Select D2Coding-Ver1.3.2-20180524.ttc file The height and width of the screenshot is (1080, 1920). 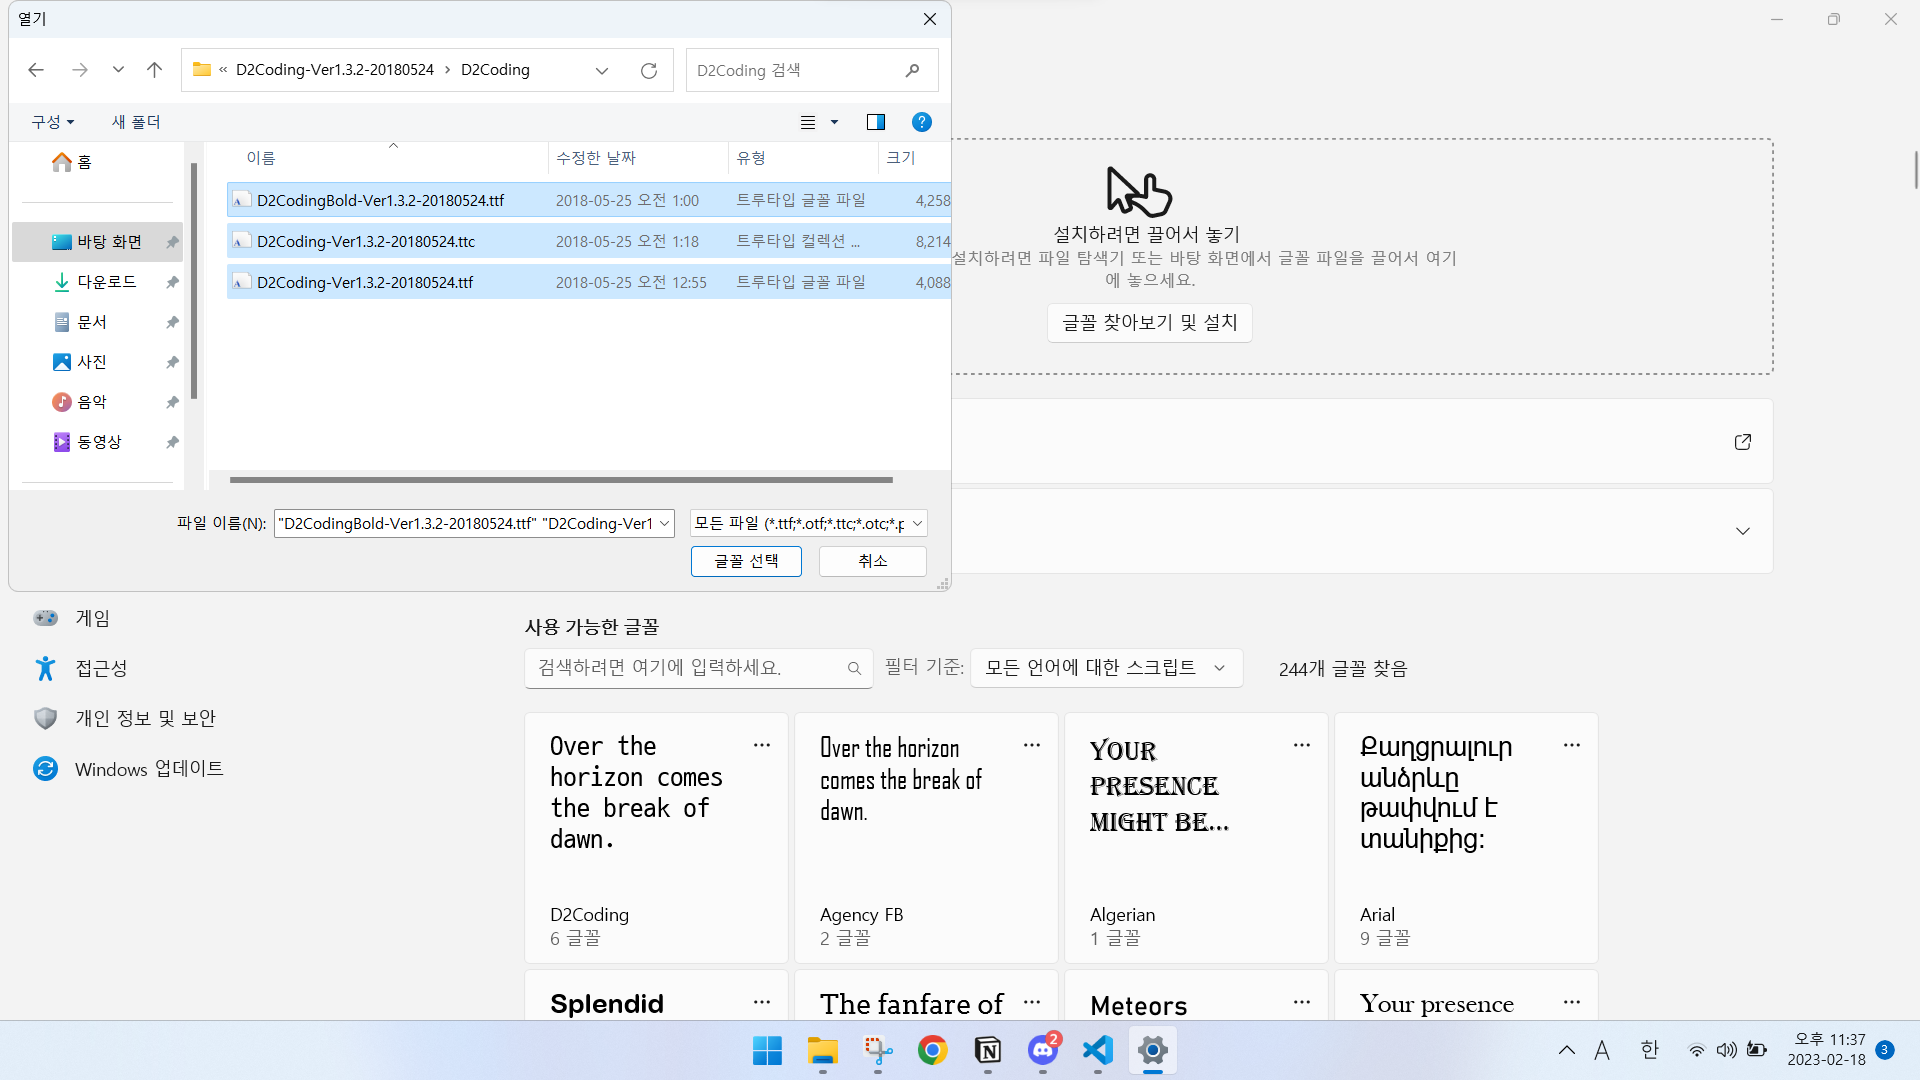366,241
